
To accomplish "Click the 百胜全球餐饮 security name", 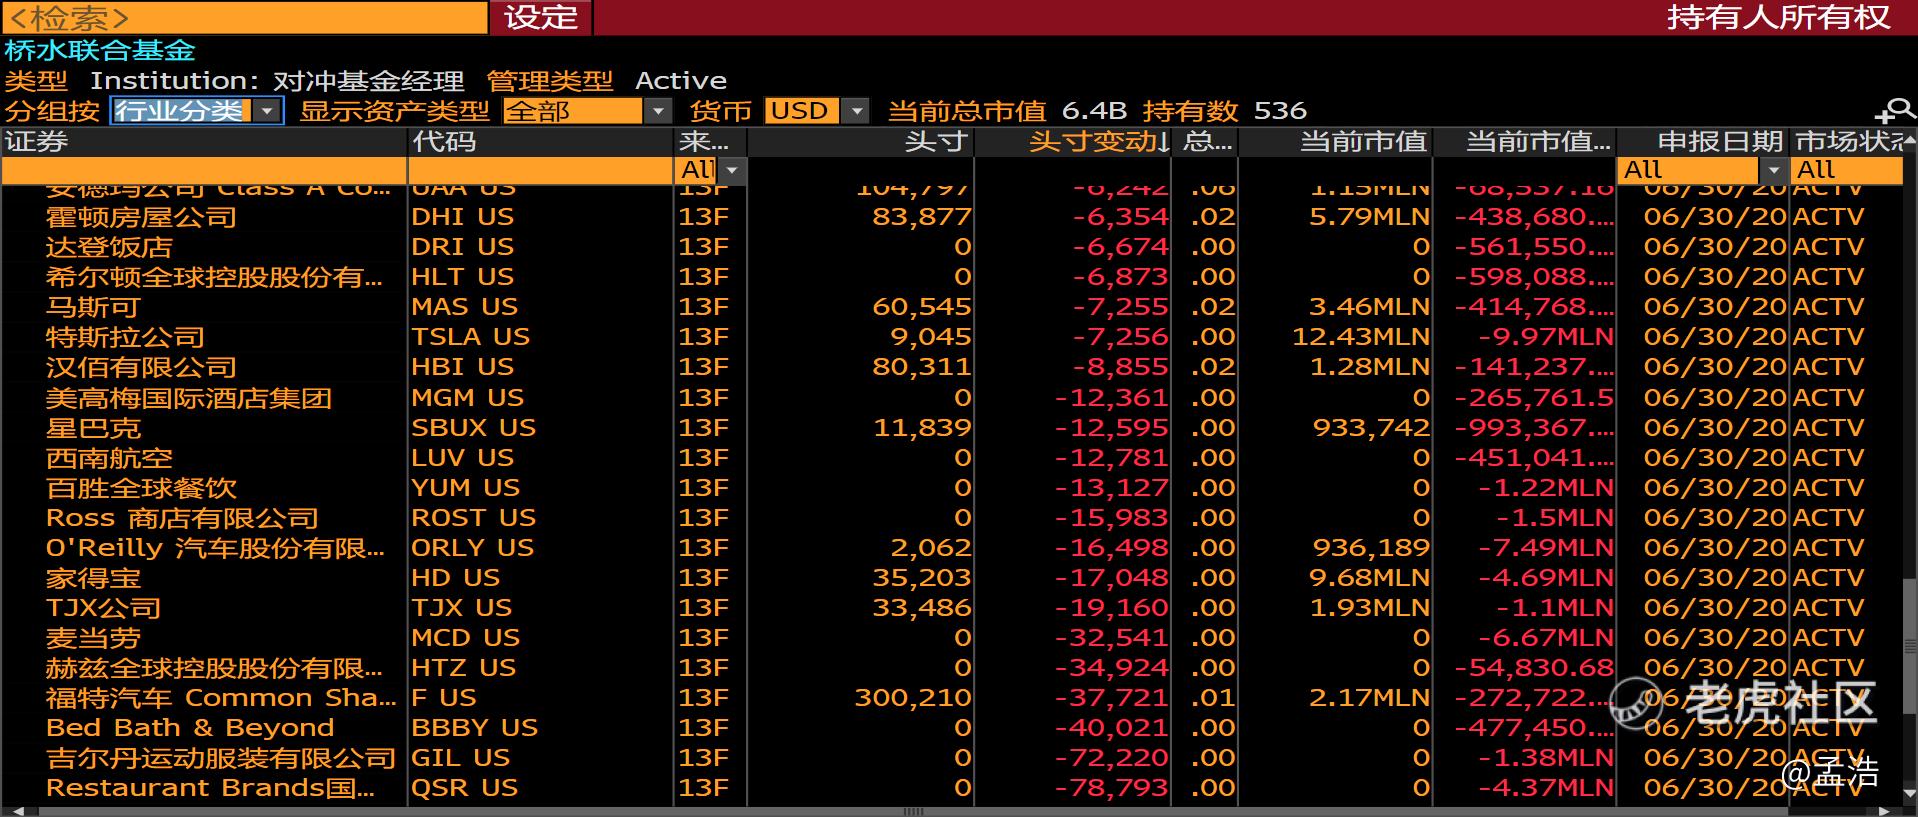I will click(x=141, y=488).
